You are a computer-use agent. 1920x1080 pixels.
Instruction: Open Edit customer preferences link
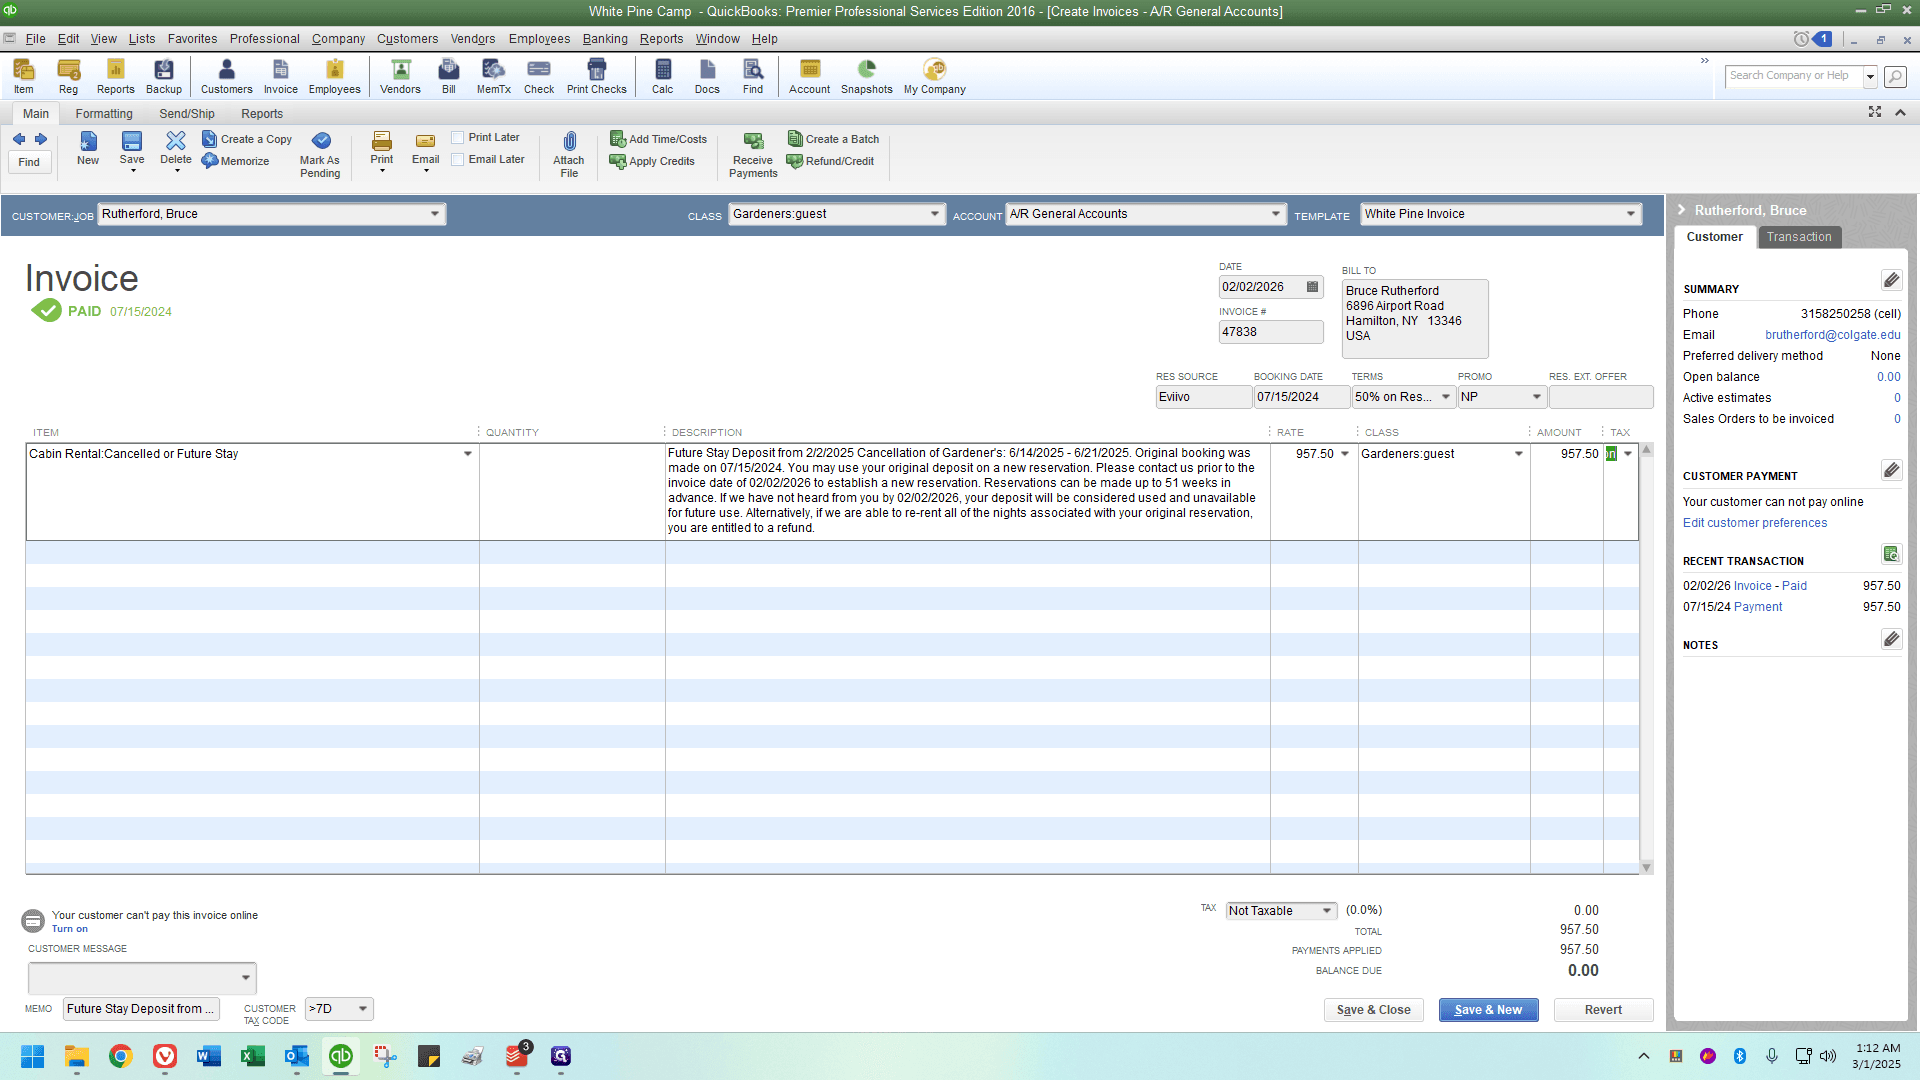click(1754, 523)
